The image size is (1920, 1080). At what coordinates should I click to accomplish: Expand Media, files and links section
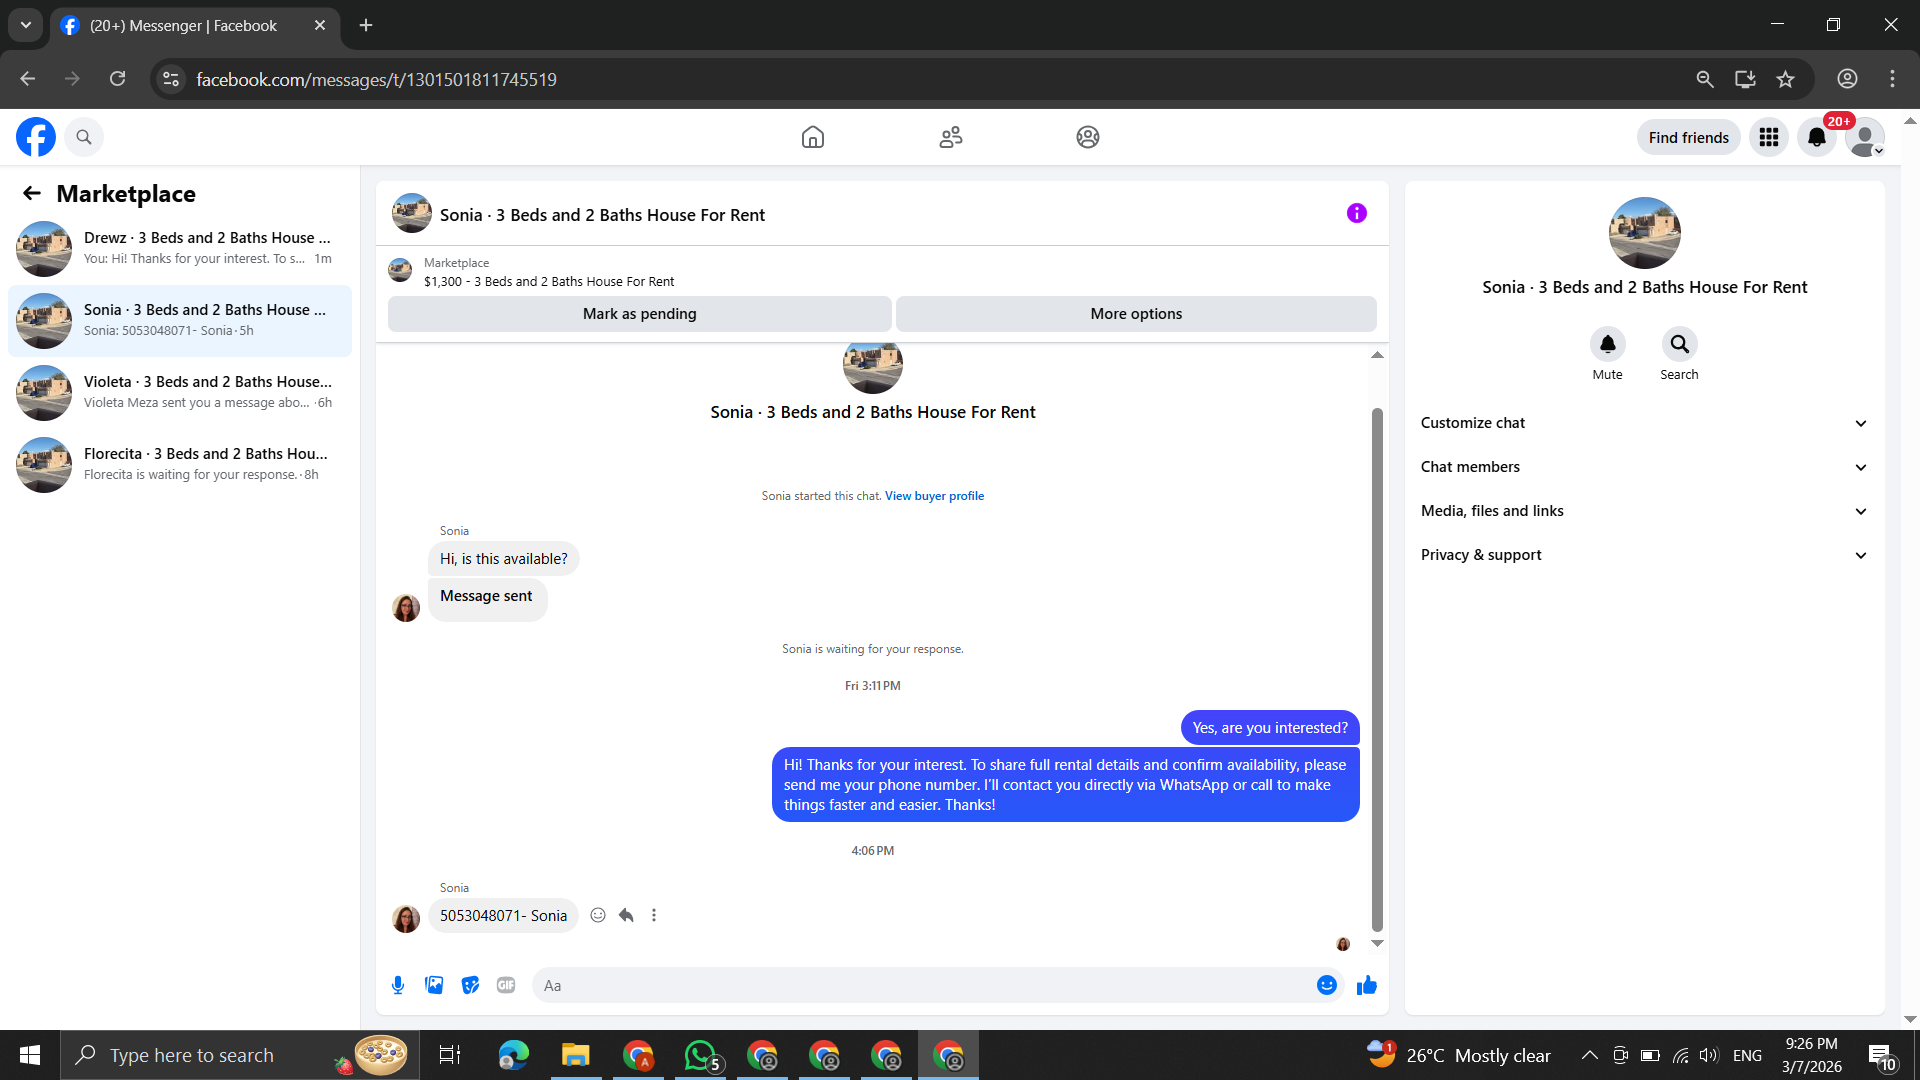pyautogui.click(x=1644, y=511)
